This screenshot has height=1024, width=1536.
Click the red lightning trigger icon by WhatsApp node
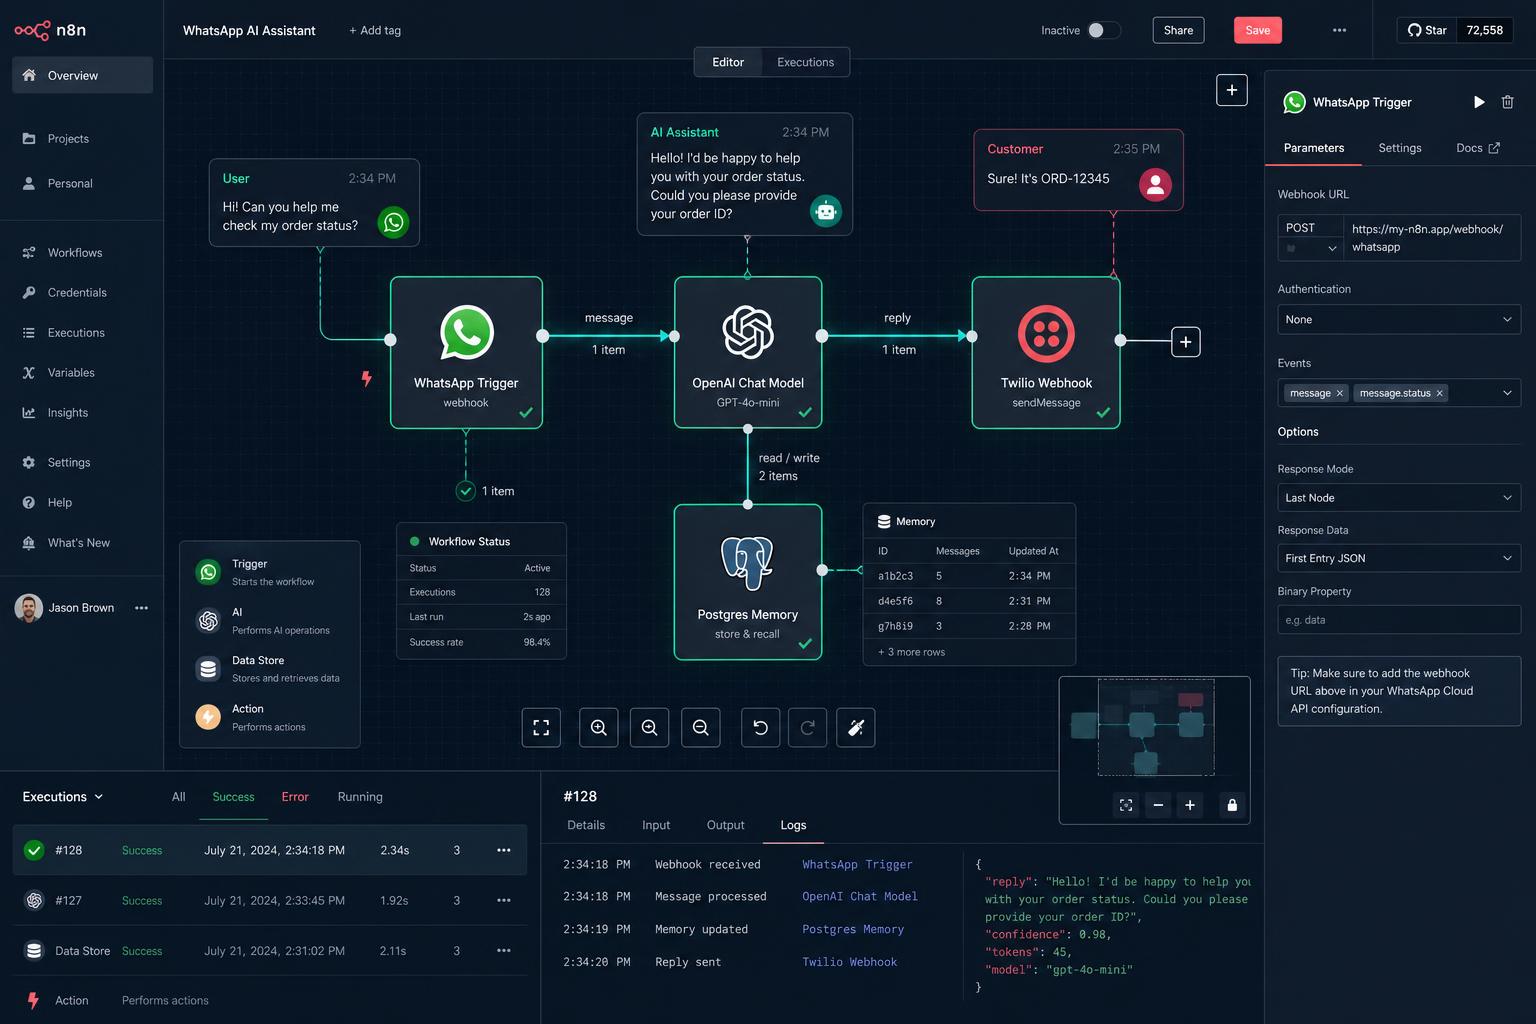(367, 378)
